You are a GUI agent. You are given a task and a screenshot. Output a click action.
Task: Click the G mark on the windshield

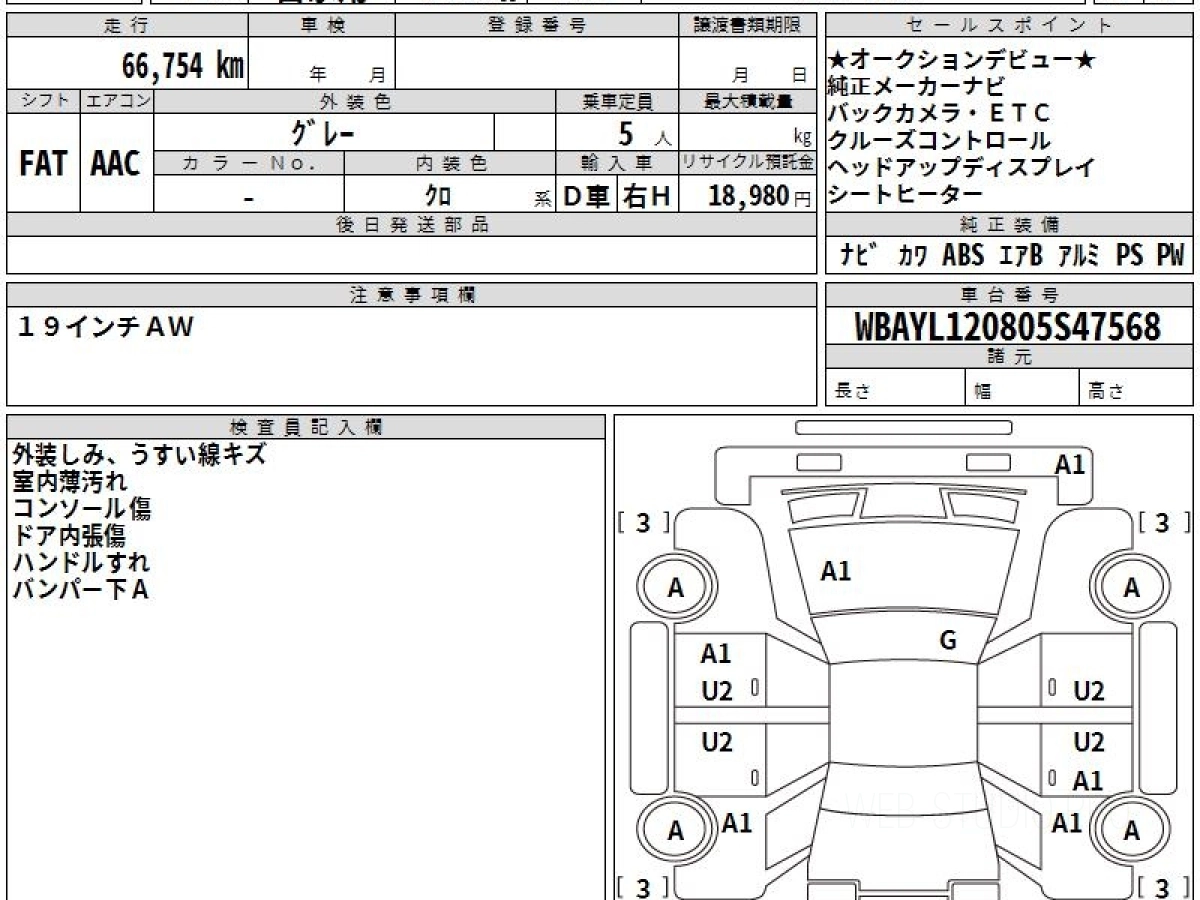[x=949, y=640]
